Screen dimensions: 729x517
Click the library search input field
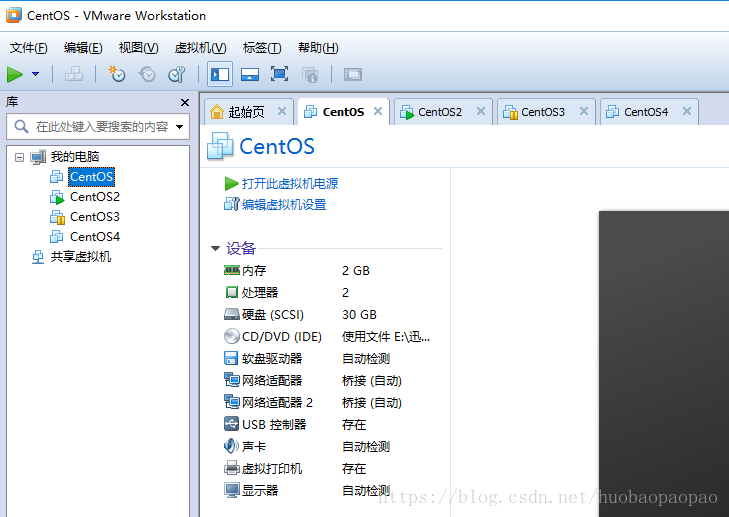[98, 126]
